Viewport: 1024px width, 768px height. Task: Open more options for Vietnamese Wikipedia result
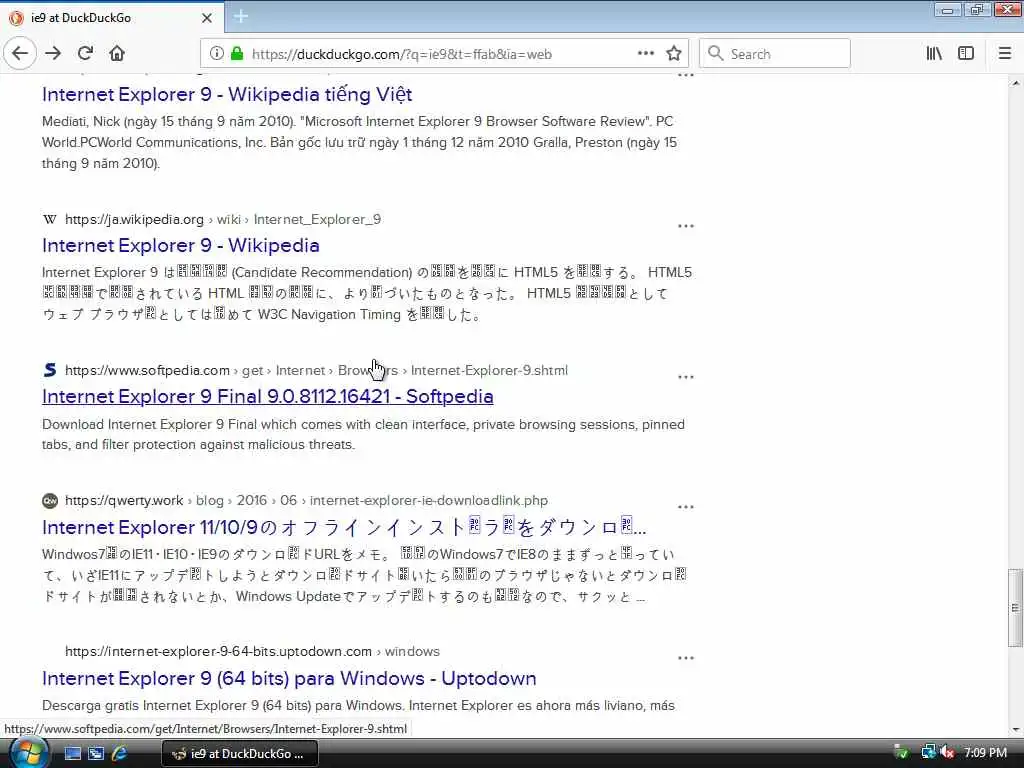pos(686,76)
